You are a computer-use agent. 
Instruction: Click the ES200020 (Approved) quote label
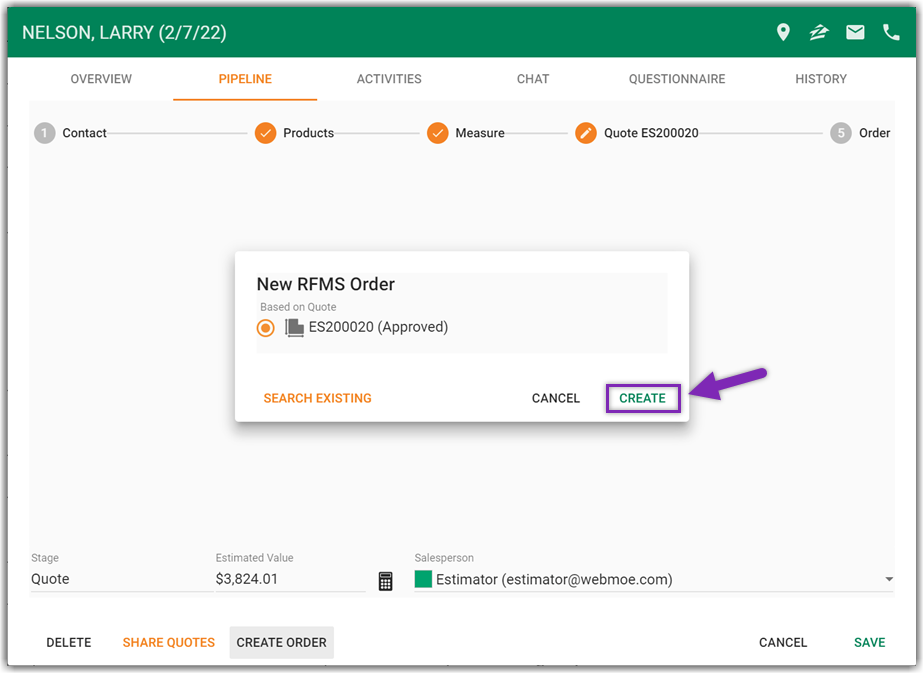pyautogui.click(x=378, y=327)
